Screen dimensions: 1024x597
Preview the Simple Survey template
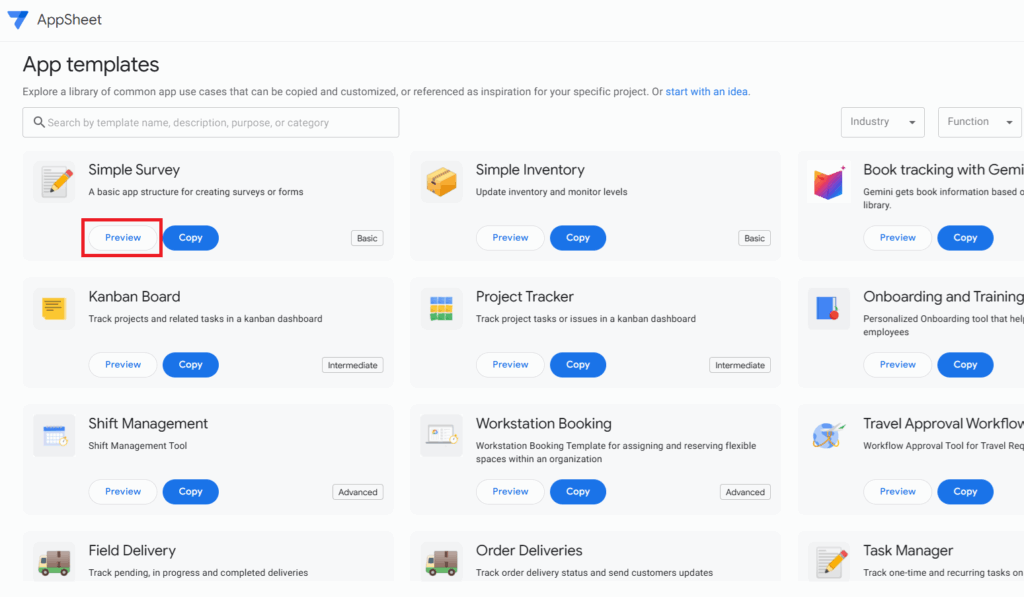click(121, 238)
